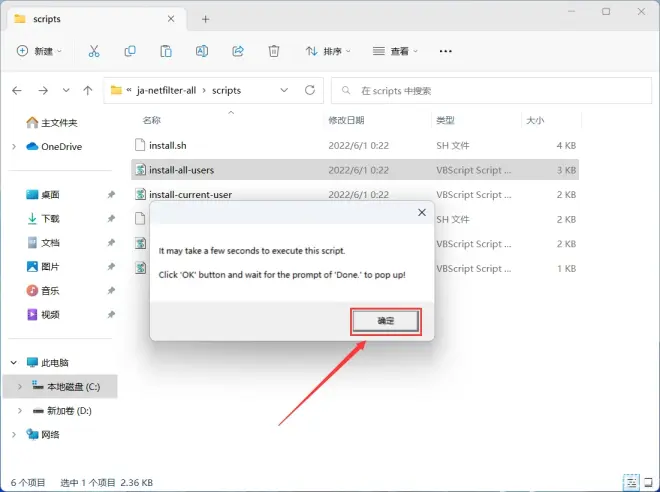Sort by 修改日期 date column header
660x492 pixels.
coord(346,120)
